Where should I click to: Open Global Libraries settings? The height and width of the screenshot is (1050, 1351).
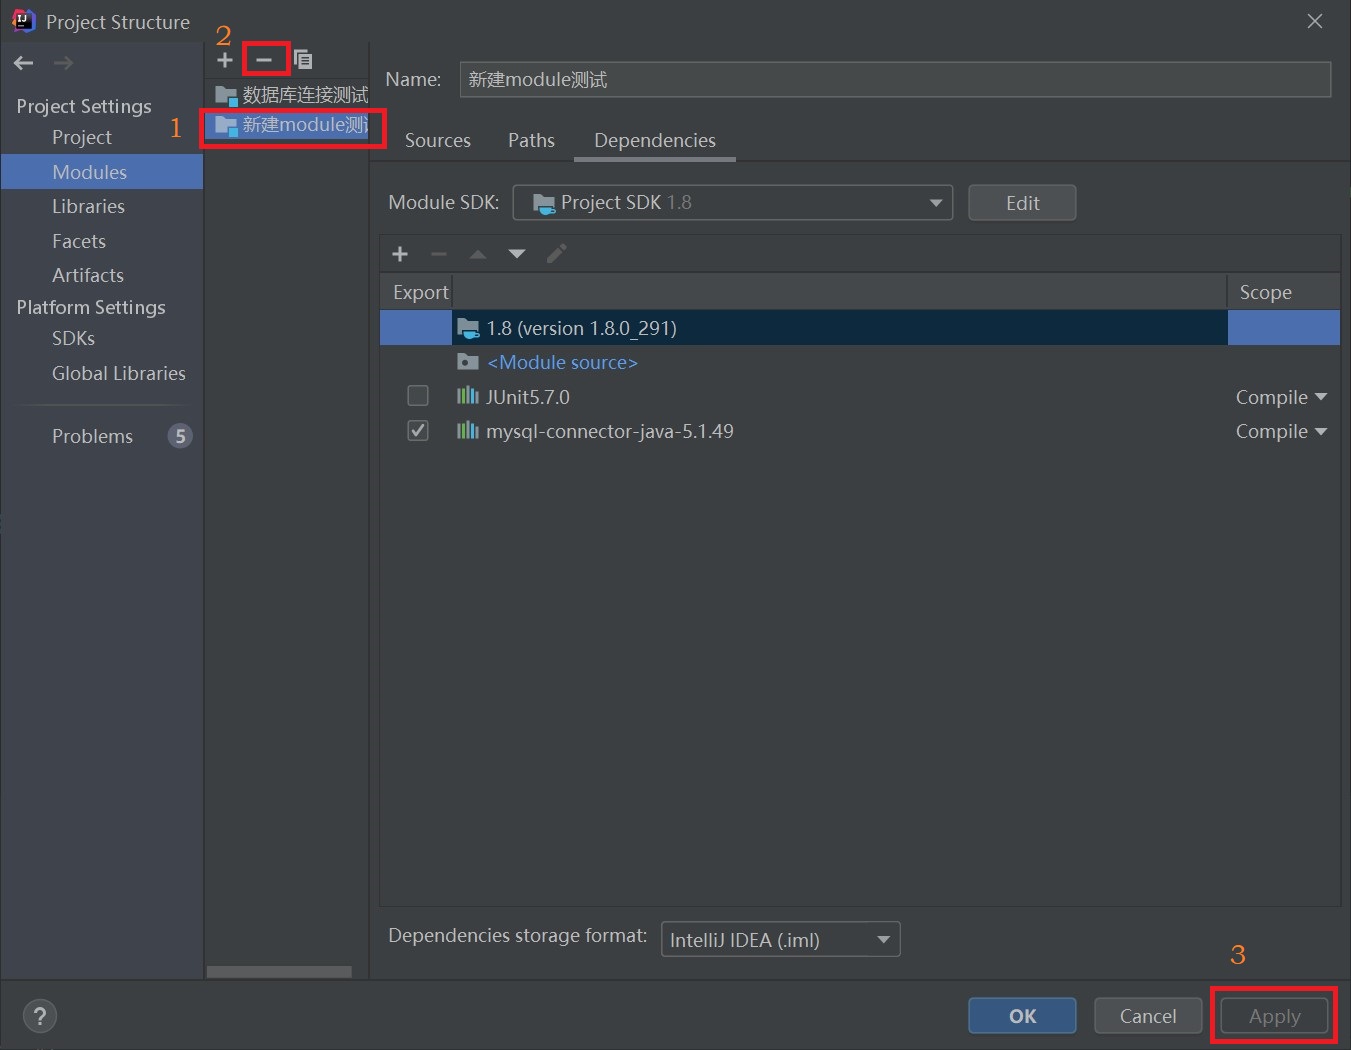119,373
